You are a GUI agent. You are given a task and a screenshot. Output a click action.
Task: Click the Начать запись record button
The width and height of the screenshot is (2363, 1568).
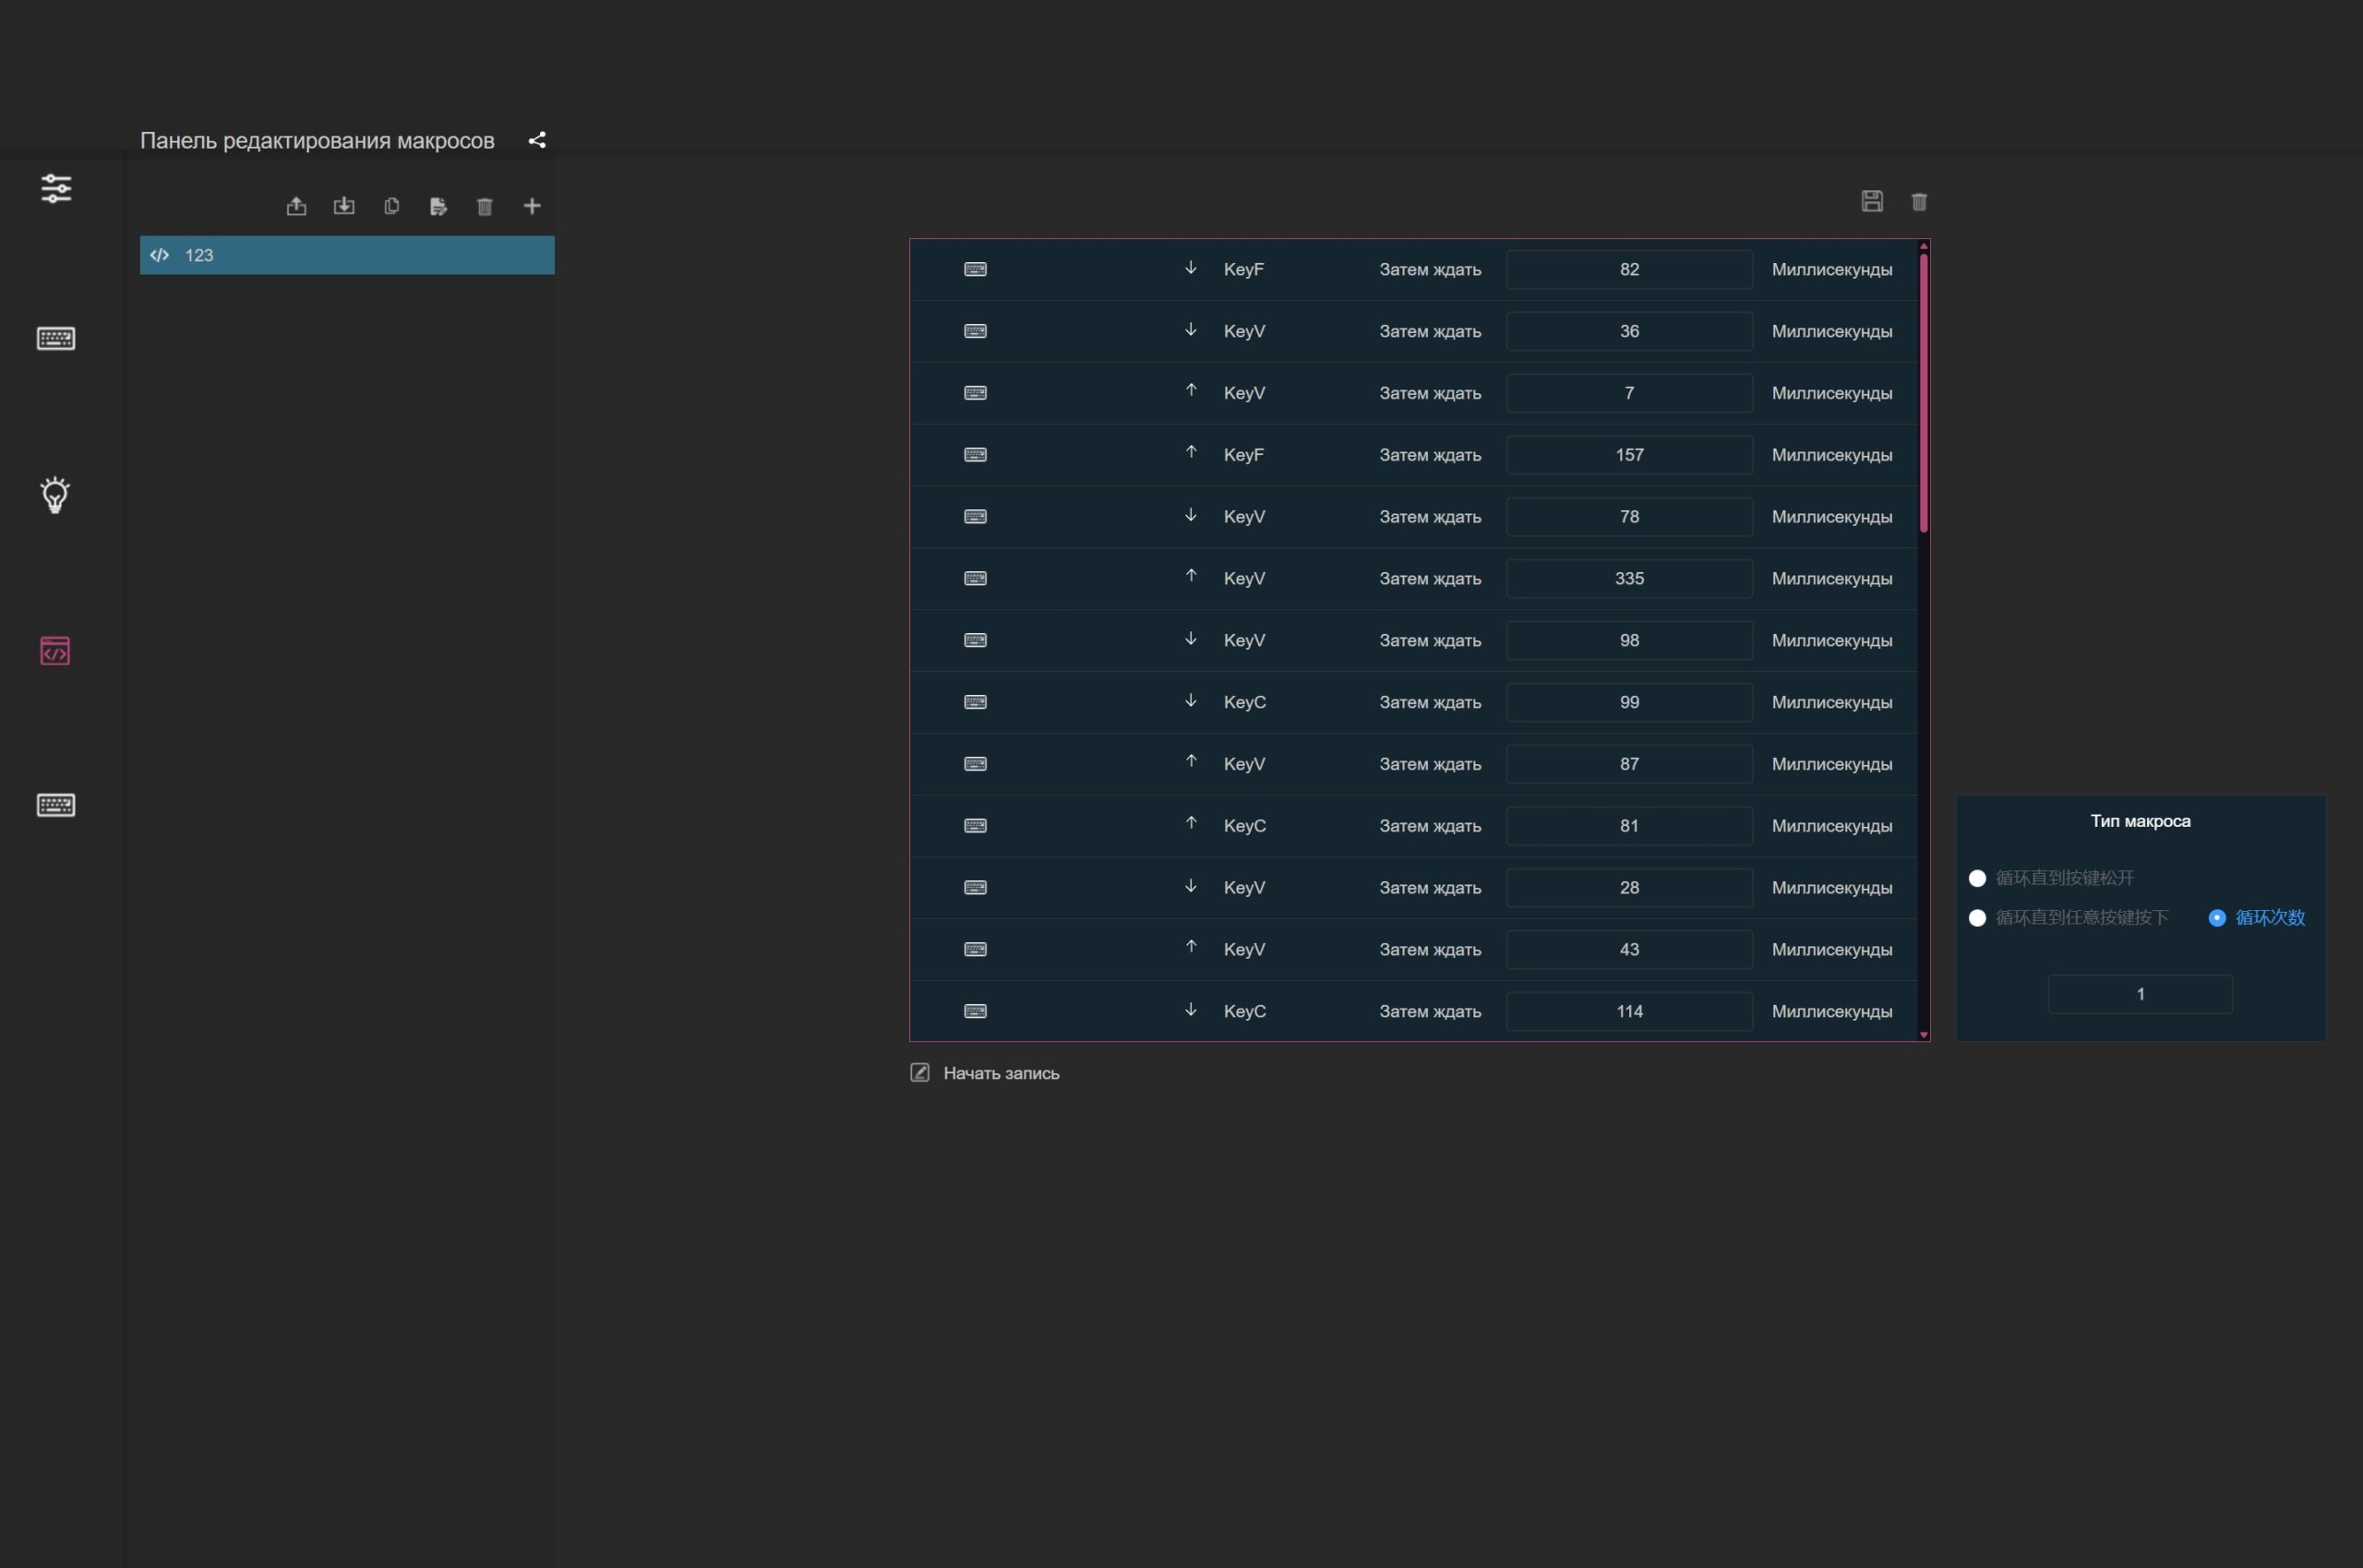point(985,1073)
